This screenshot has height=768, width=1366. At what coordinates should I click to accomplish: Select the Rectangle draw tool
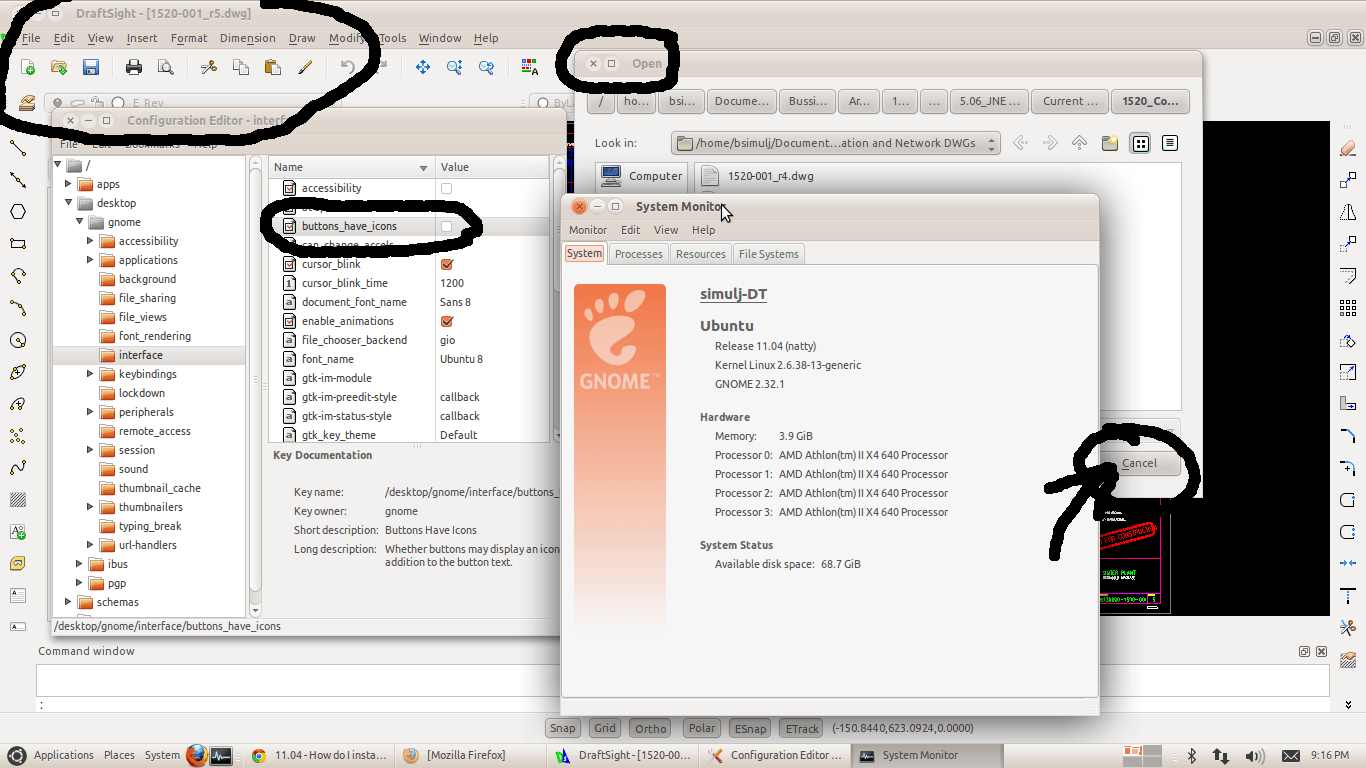pos(18,243)
